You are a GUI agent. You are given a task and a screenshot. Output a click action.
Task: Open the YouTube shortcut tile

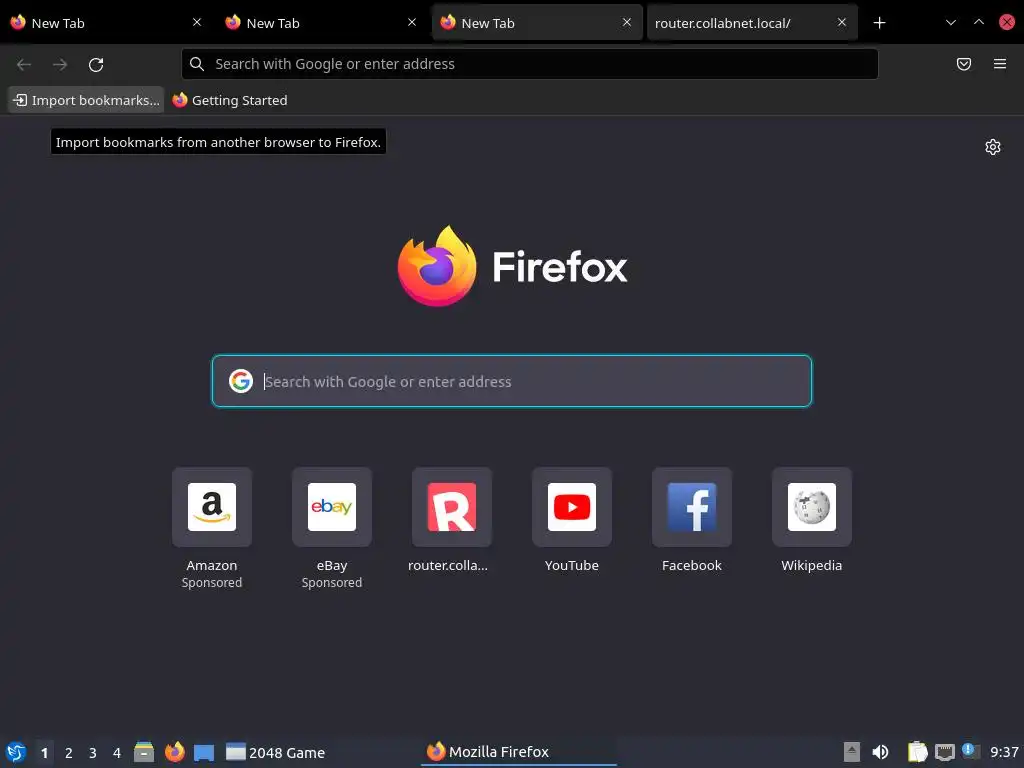[x=571, y=507]
